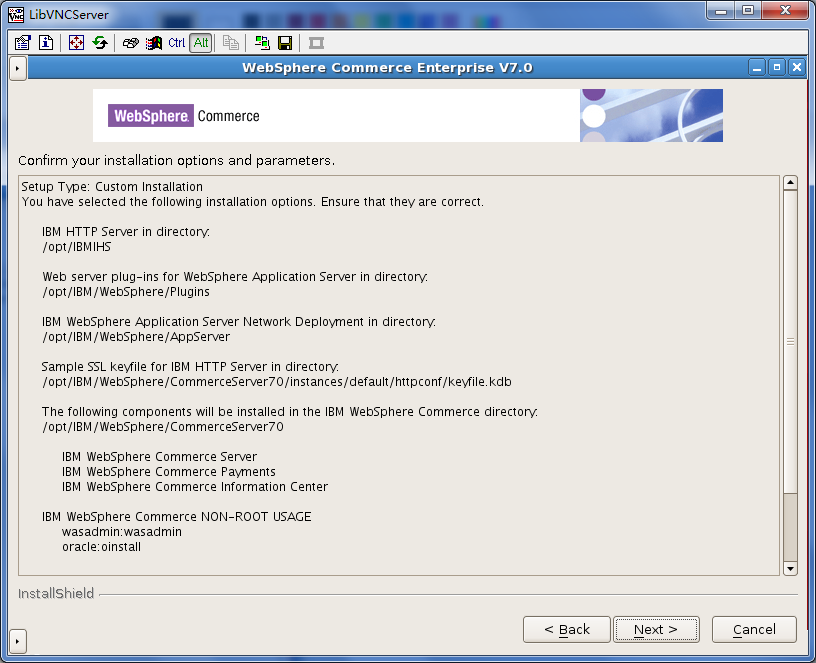The image size is (816, 663).
Task: Click the "Web server plug-ins for WebSphere" line
Action: click(x=235, y=277)
